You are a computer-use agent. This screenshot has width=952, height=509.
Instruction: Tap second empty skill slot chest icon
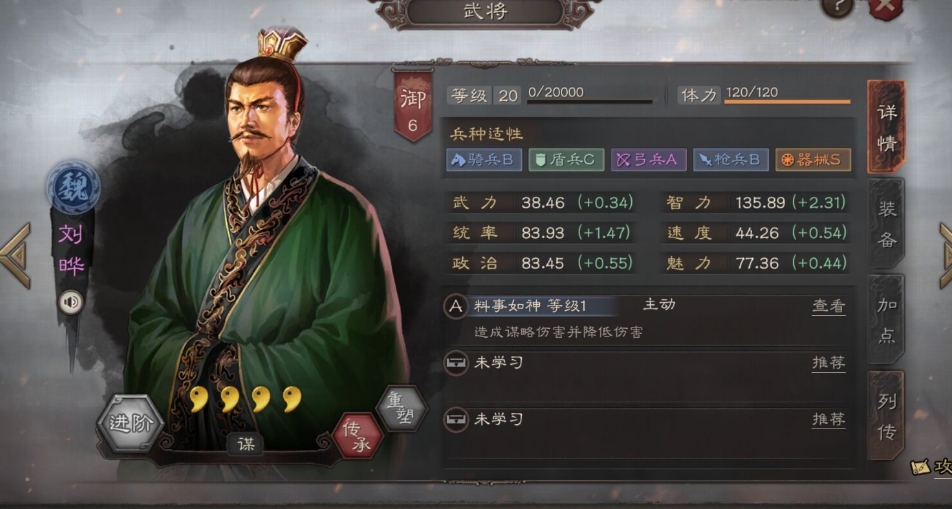[455, 419]
